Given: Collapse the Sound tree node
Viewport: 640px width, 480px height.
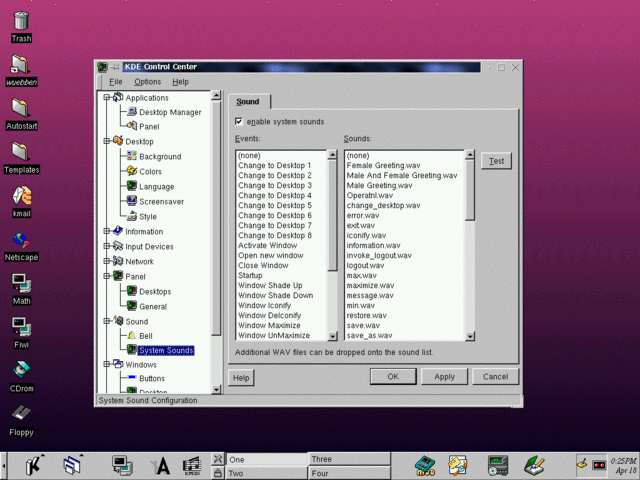Looking at the screenshot, I should click(107, 320).
